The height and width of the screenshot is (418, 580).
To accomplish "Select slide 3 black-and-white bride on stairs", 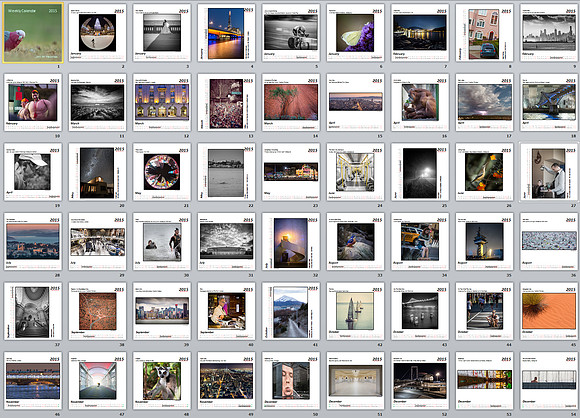I will 162,33.
